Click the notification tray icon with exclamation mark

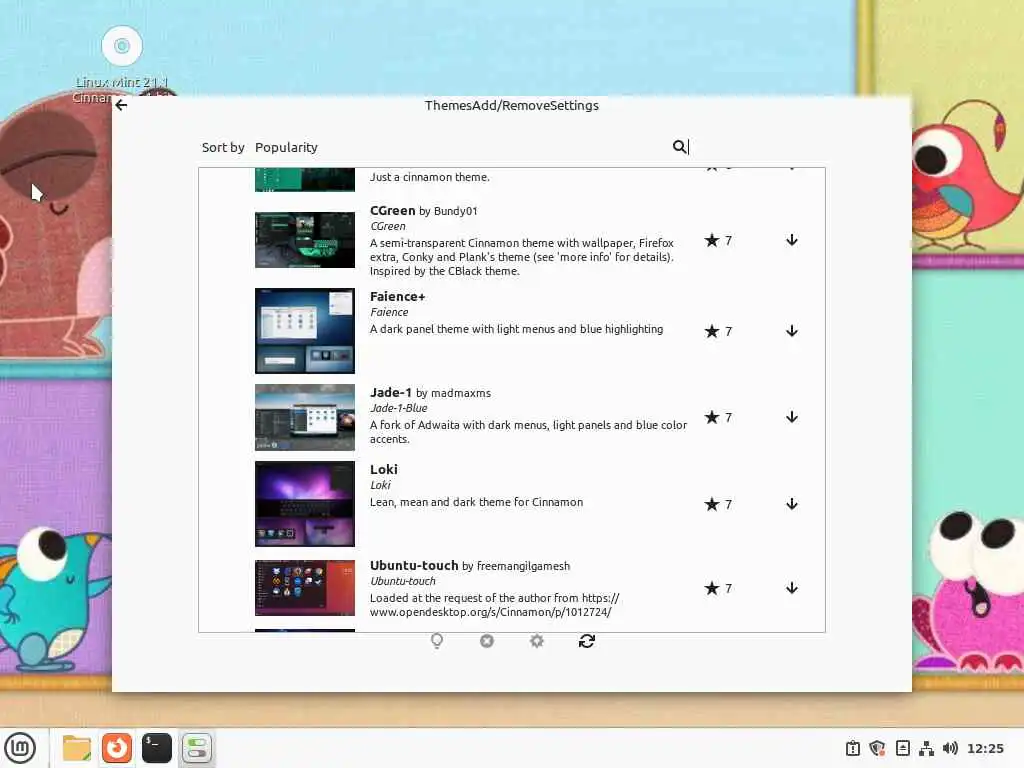[x=852, y=748]
